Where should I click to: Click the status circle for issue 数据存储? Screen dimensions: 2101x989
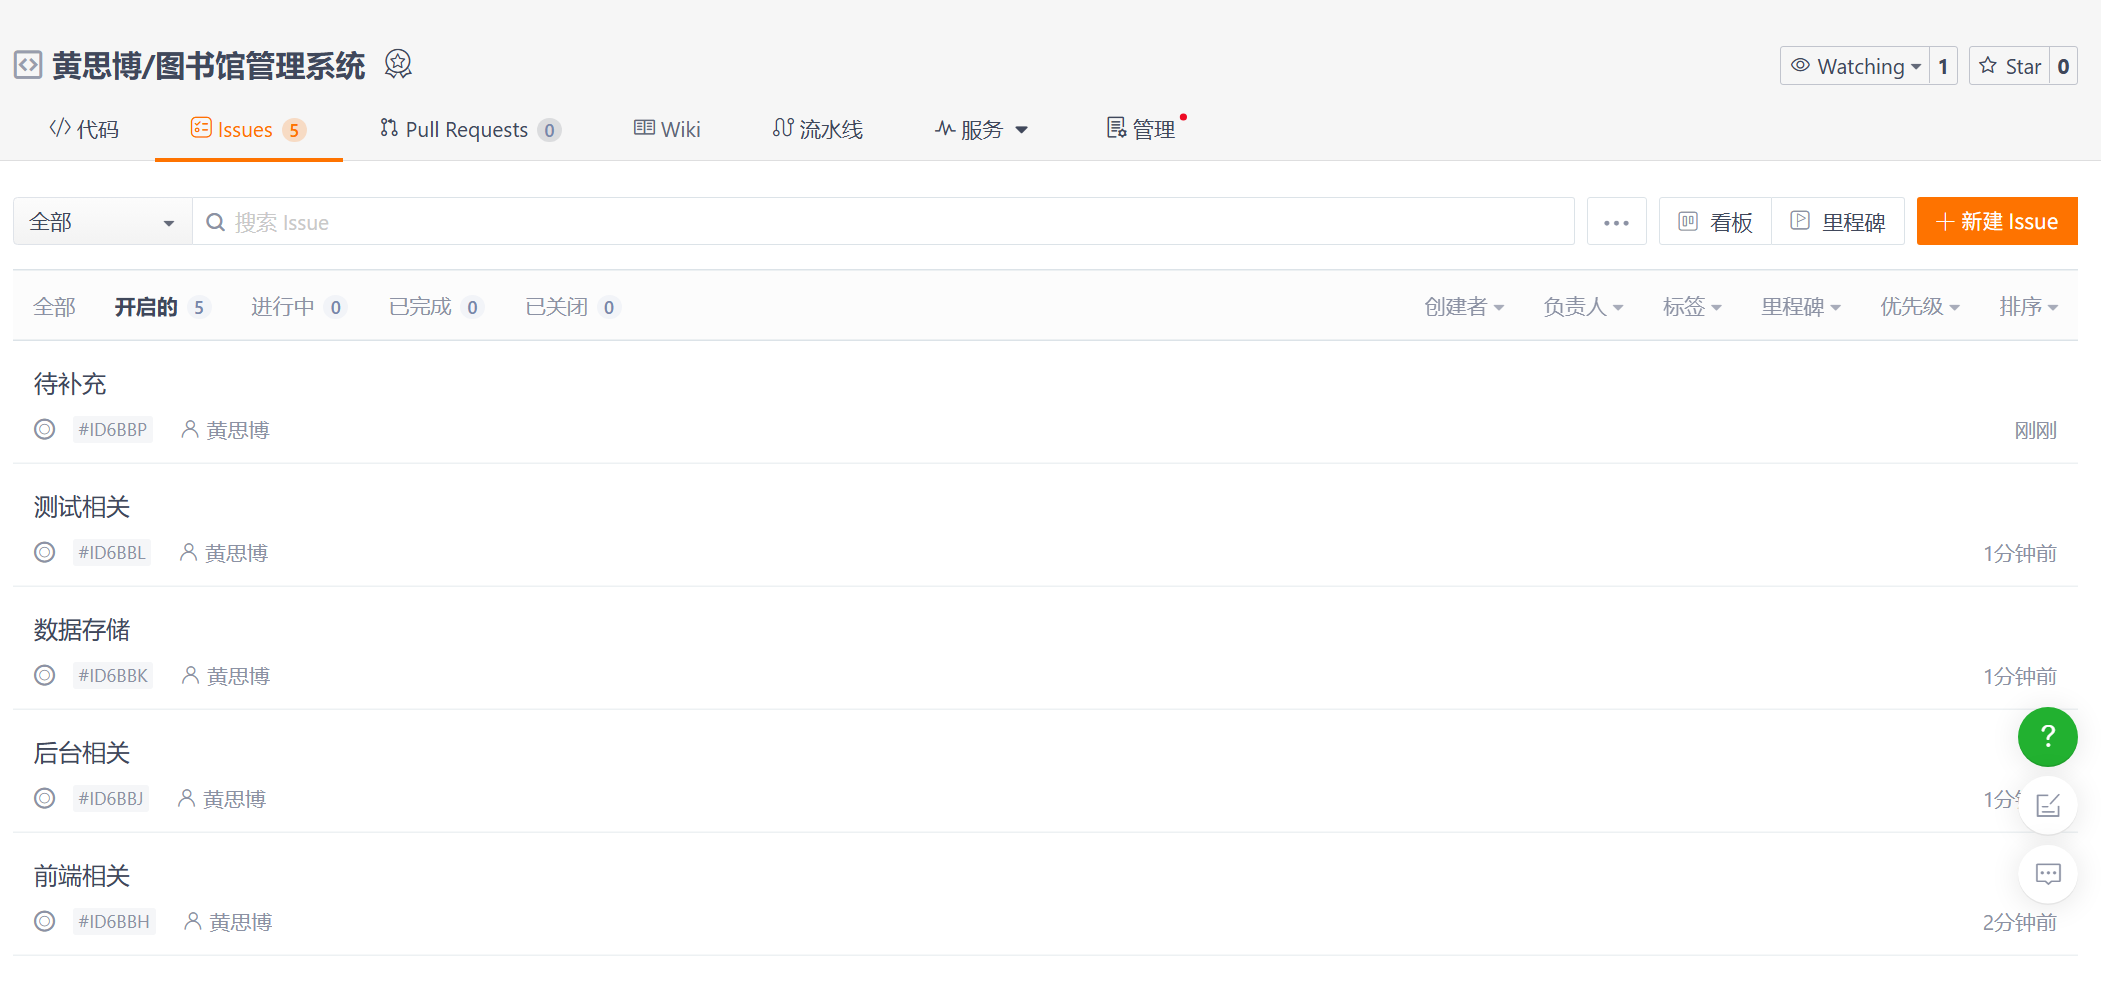45,675
